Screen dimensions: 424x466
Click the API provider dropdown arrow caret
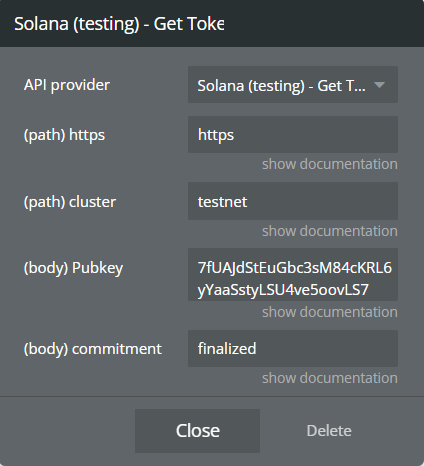point(379,85)
